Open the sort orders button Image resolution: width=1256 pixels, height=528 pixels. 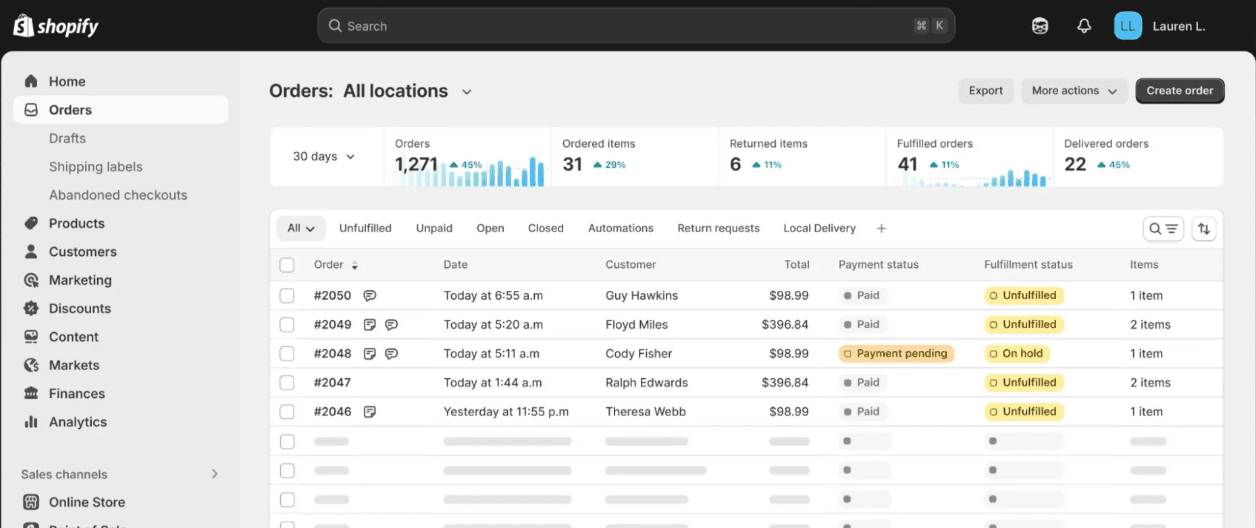coord(1204,229)
